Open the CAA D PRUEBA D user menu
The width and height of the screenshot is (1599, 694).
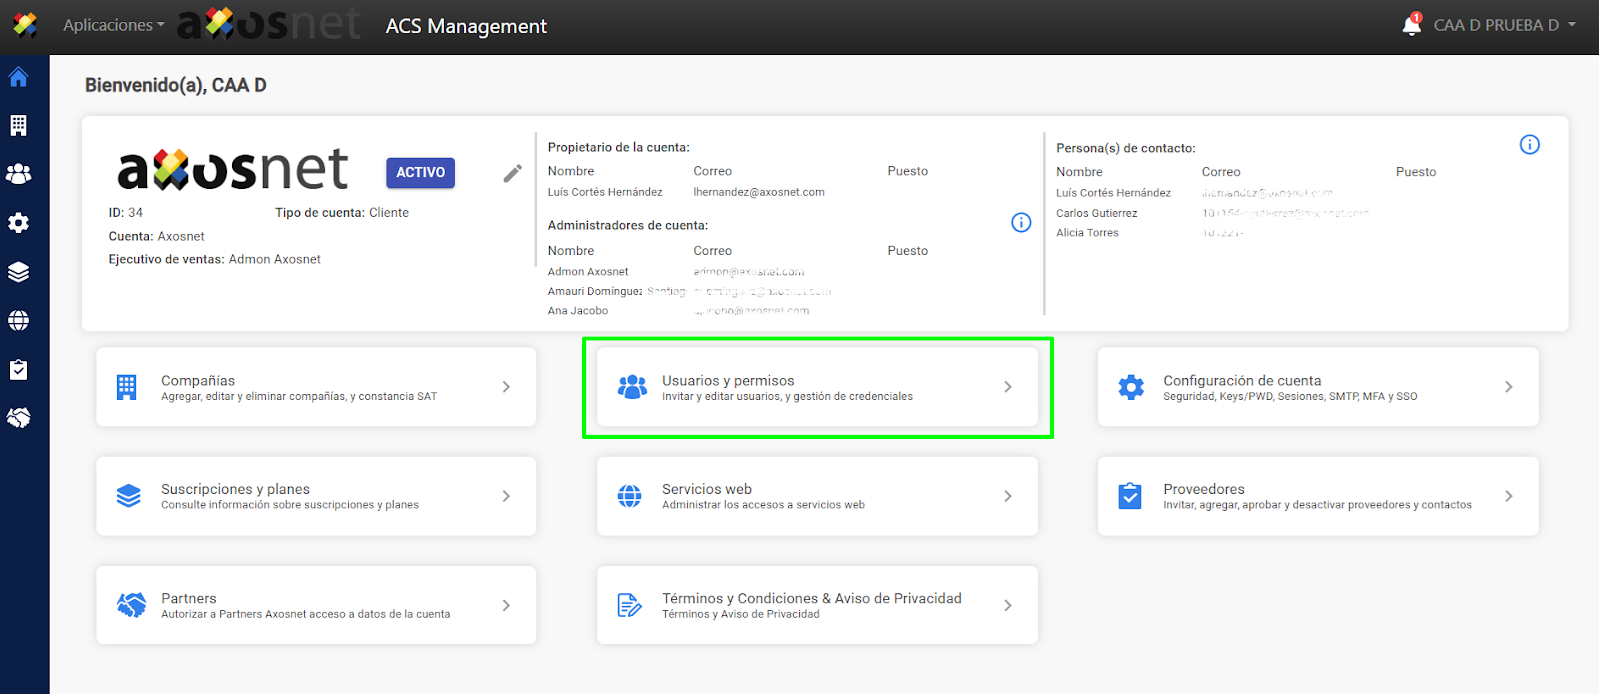[1503, 25]
